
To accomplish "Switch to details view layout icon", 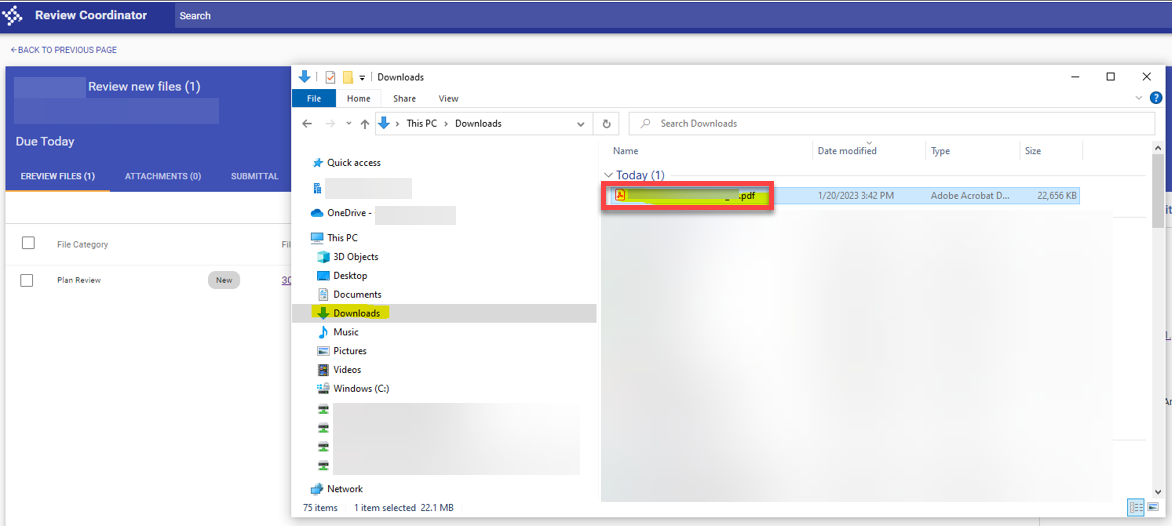I will click(x=1136, y=508).
